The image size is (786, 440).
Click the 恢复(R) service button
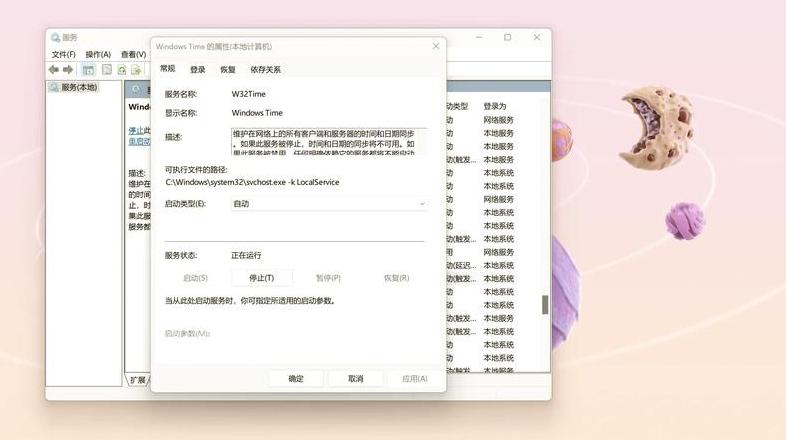(x=396, y=278)
